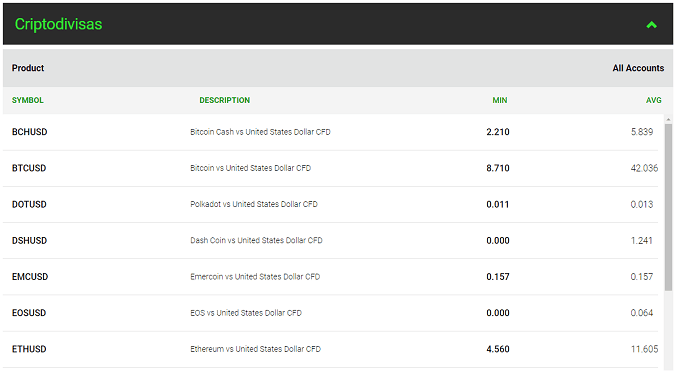The width and height of the screenshot is (675, 371).
Task: Select the BTCUSD symbol
Action: pyautogui.click(x=29, y=168)
